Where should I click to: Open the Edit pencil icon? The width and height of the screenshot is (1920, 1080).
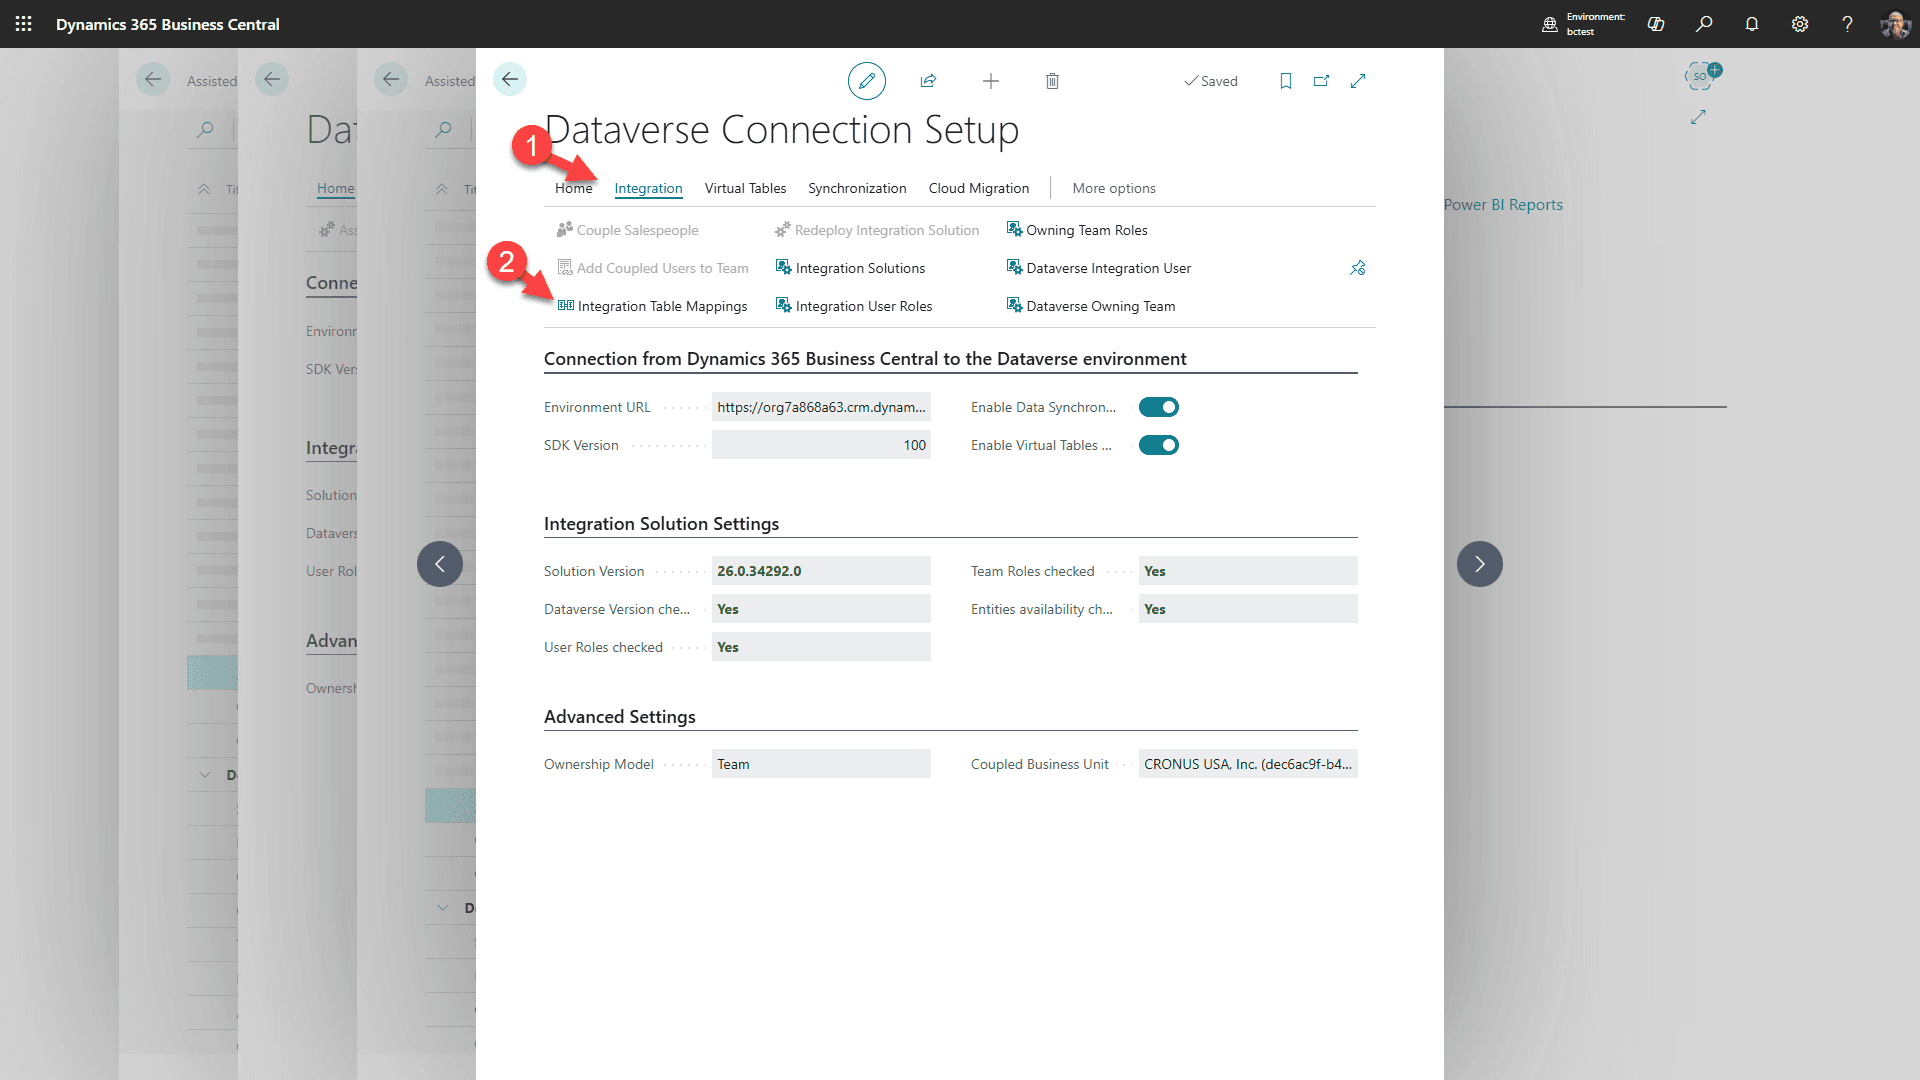[x=866, y=81]
